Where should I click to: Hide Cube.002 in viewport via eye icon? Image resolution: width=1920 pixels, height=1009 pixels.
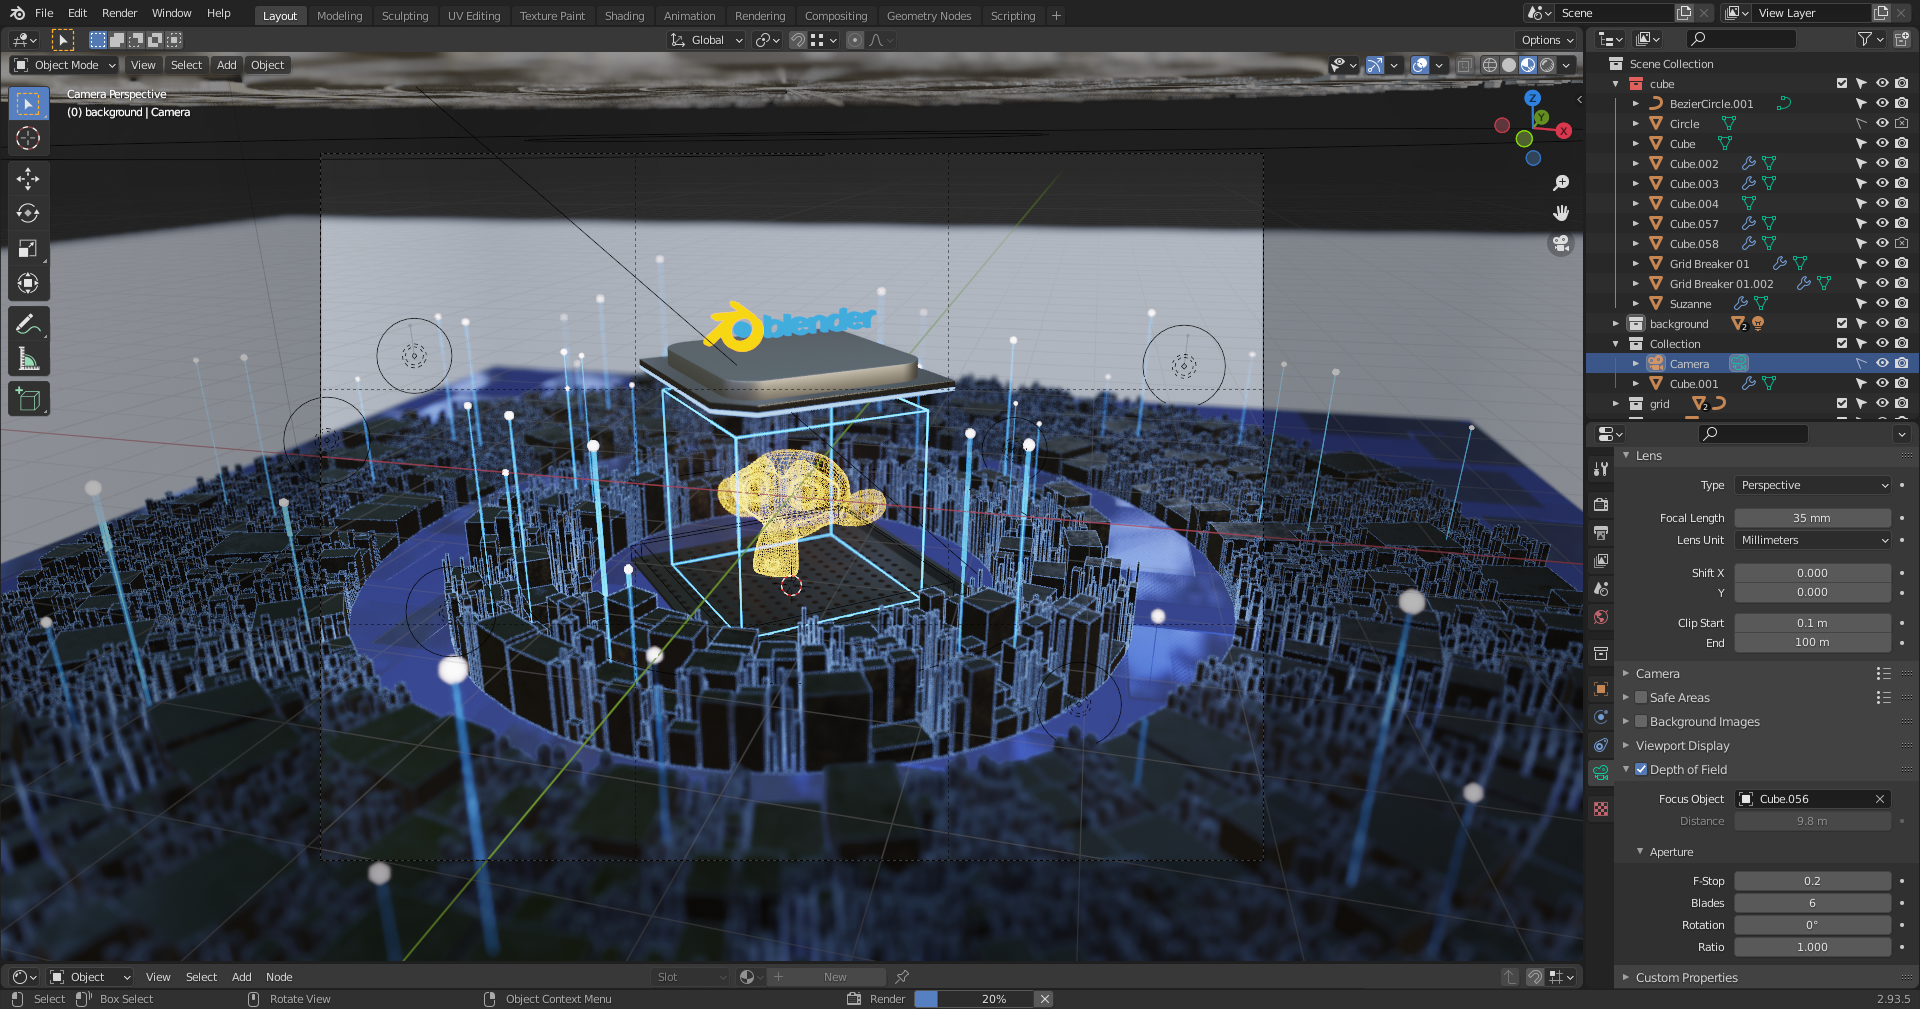[1882, 163]
